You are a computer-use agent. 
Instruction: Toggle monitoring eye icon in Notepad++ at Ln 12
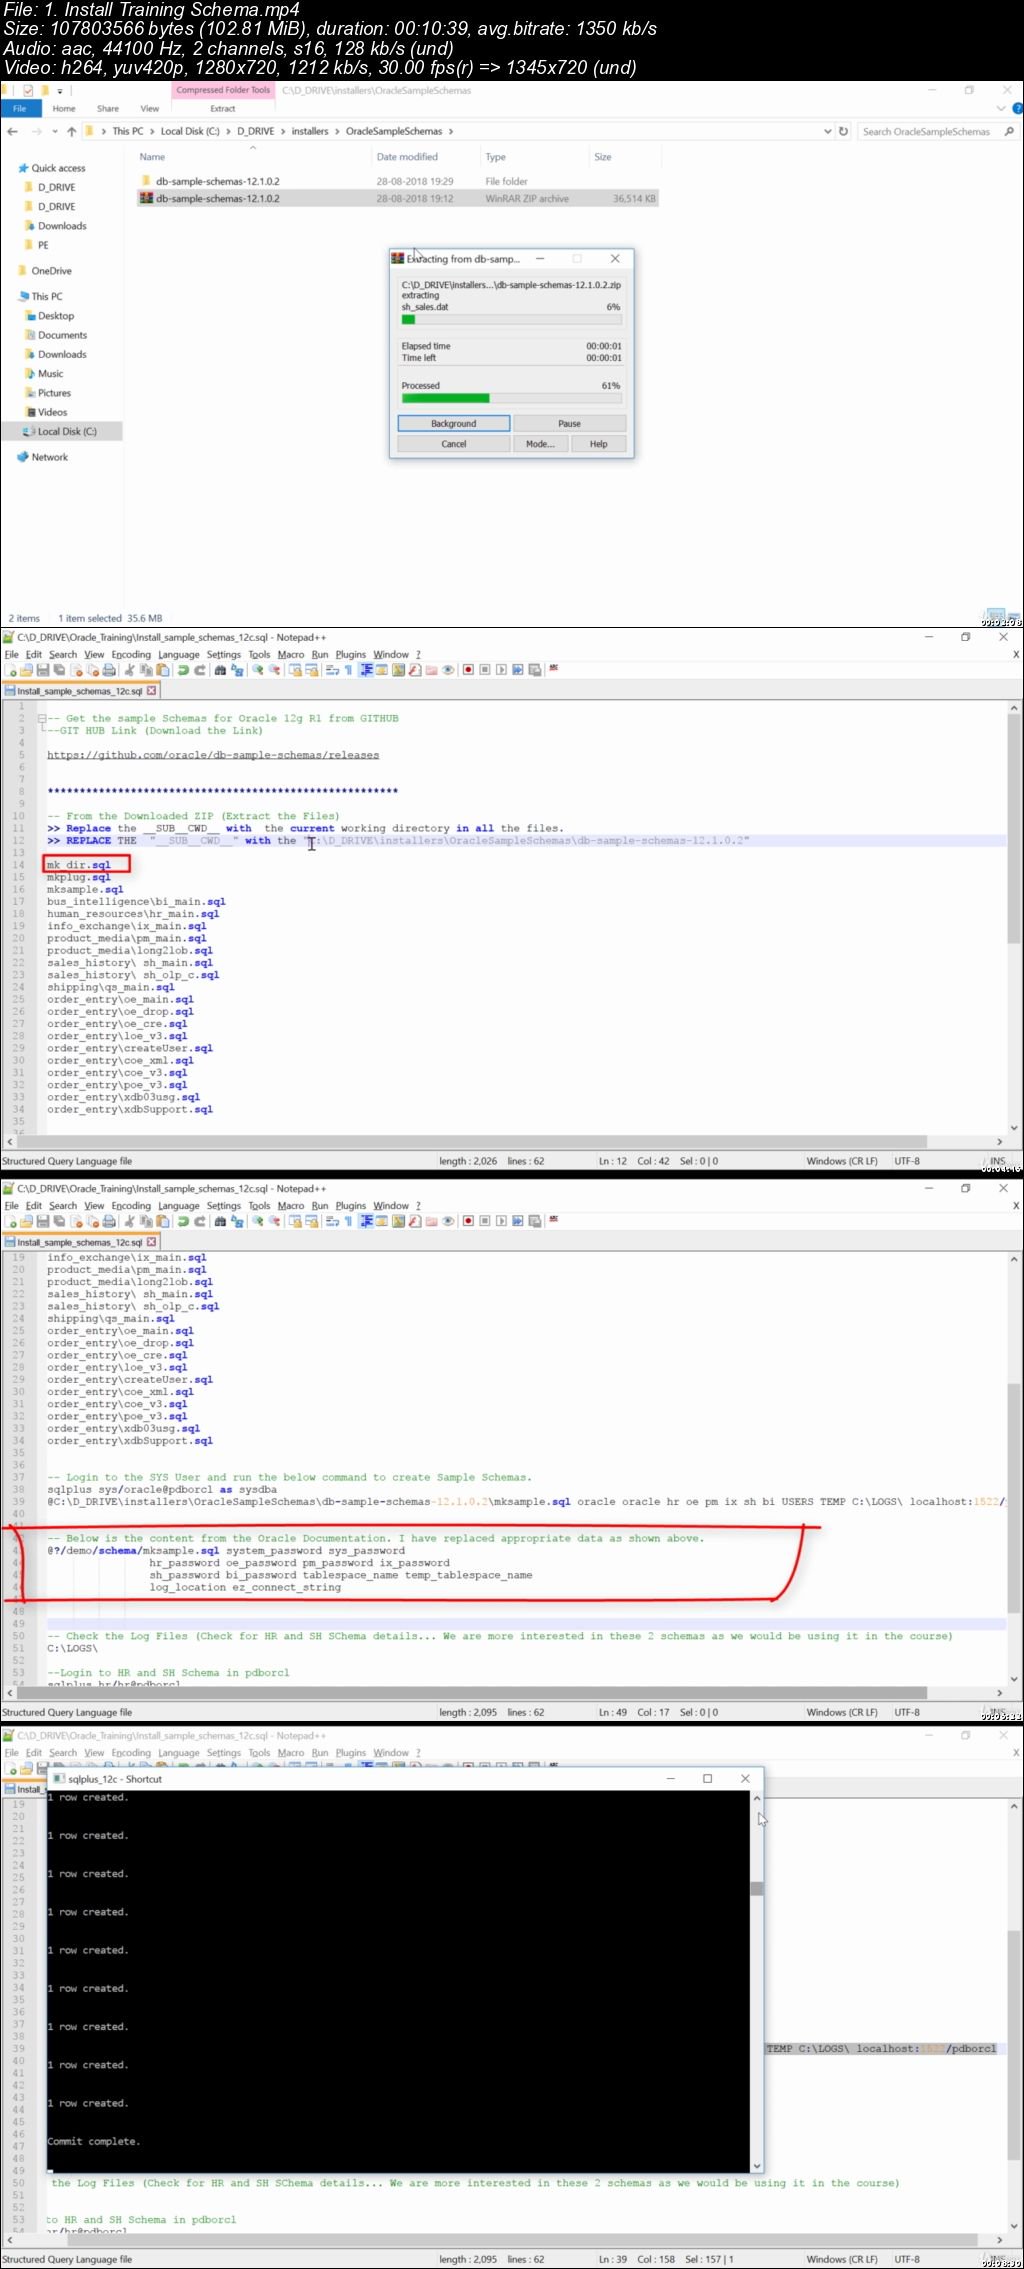coord(448,670)
